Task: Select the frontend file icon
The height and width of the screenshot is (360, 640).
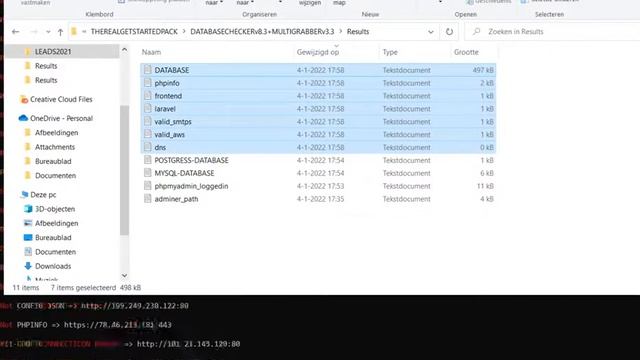Action: (x=147, y=96)
